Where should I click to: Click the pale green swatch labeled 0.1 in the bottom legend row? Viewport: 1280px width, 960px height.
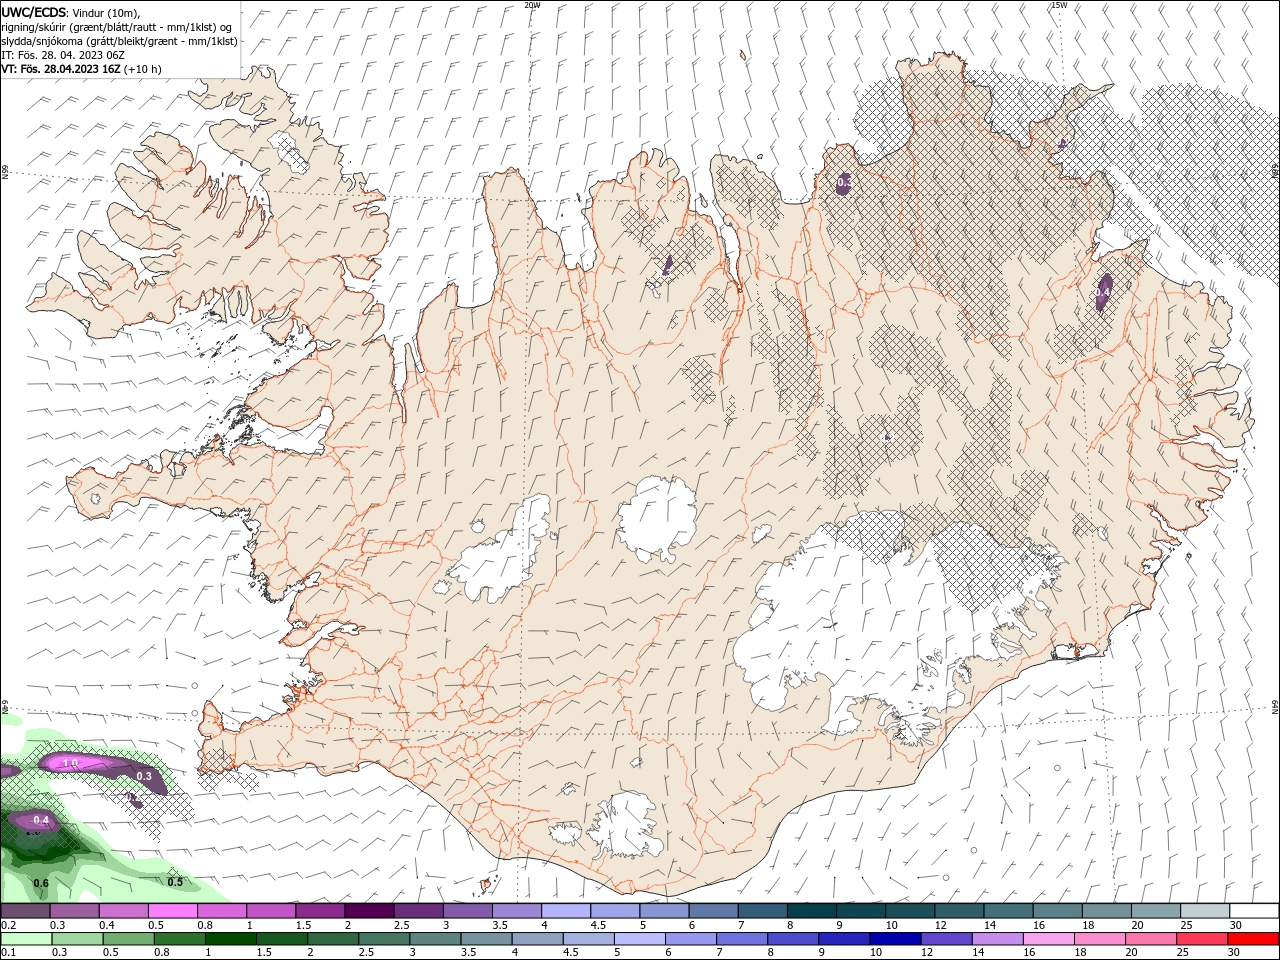click(26, 939)
